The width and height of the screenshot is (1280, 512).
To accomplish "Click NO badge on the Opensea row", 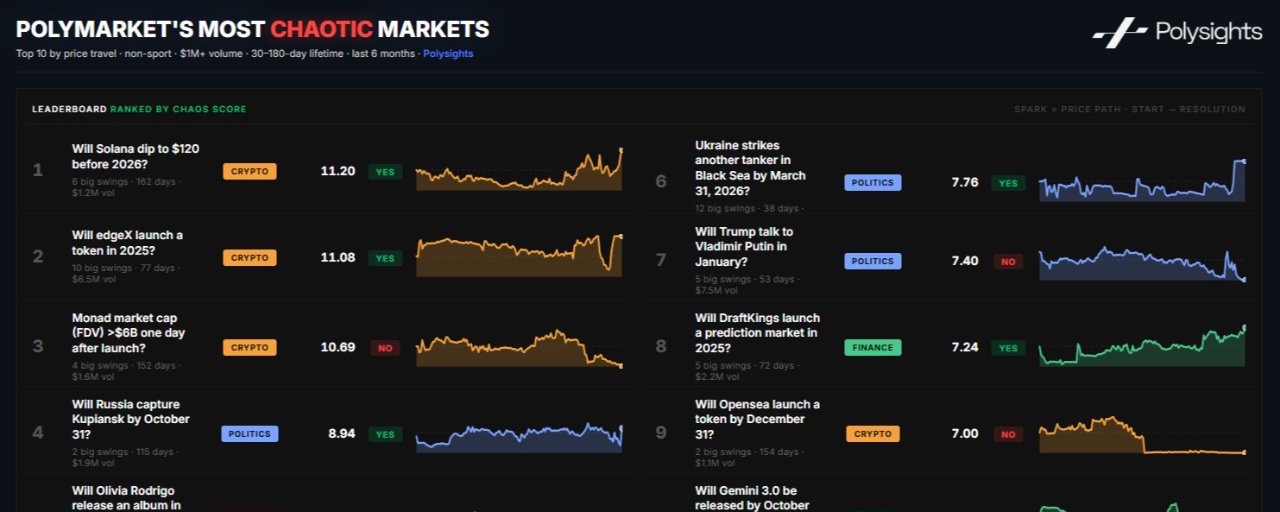I will pos(1008,435).
